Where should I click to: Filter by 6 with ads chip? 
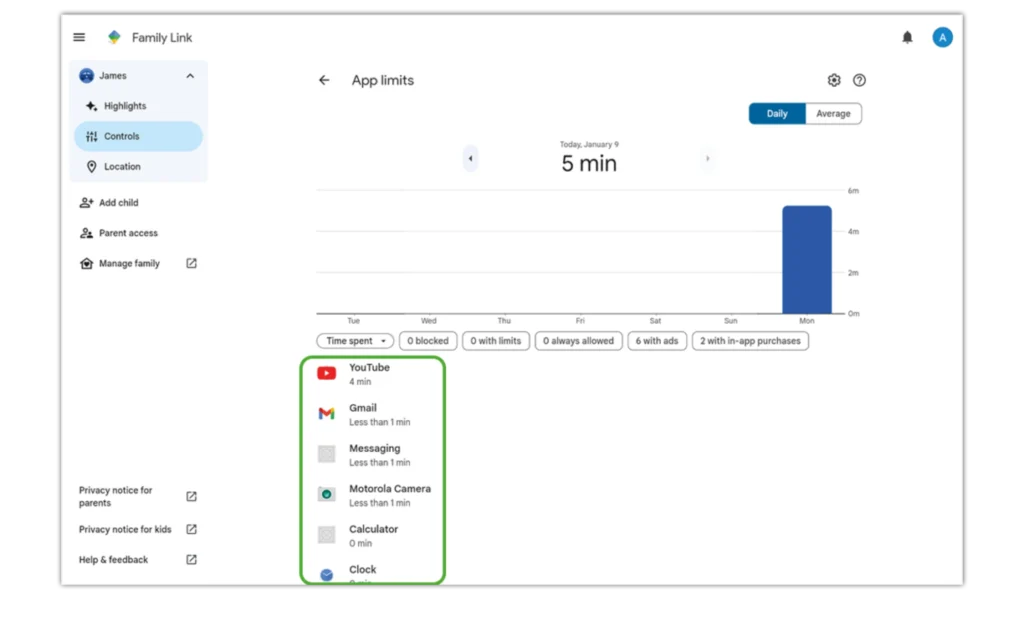657,341
